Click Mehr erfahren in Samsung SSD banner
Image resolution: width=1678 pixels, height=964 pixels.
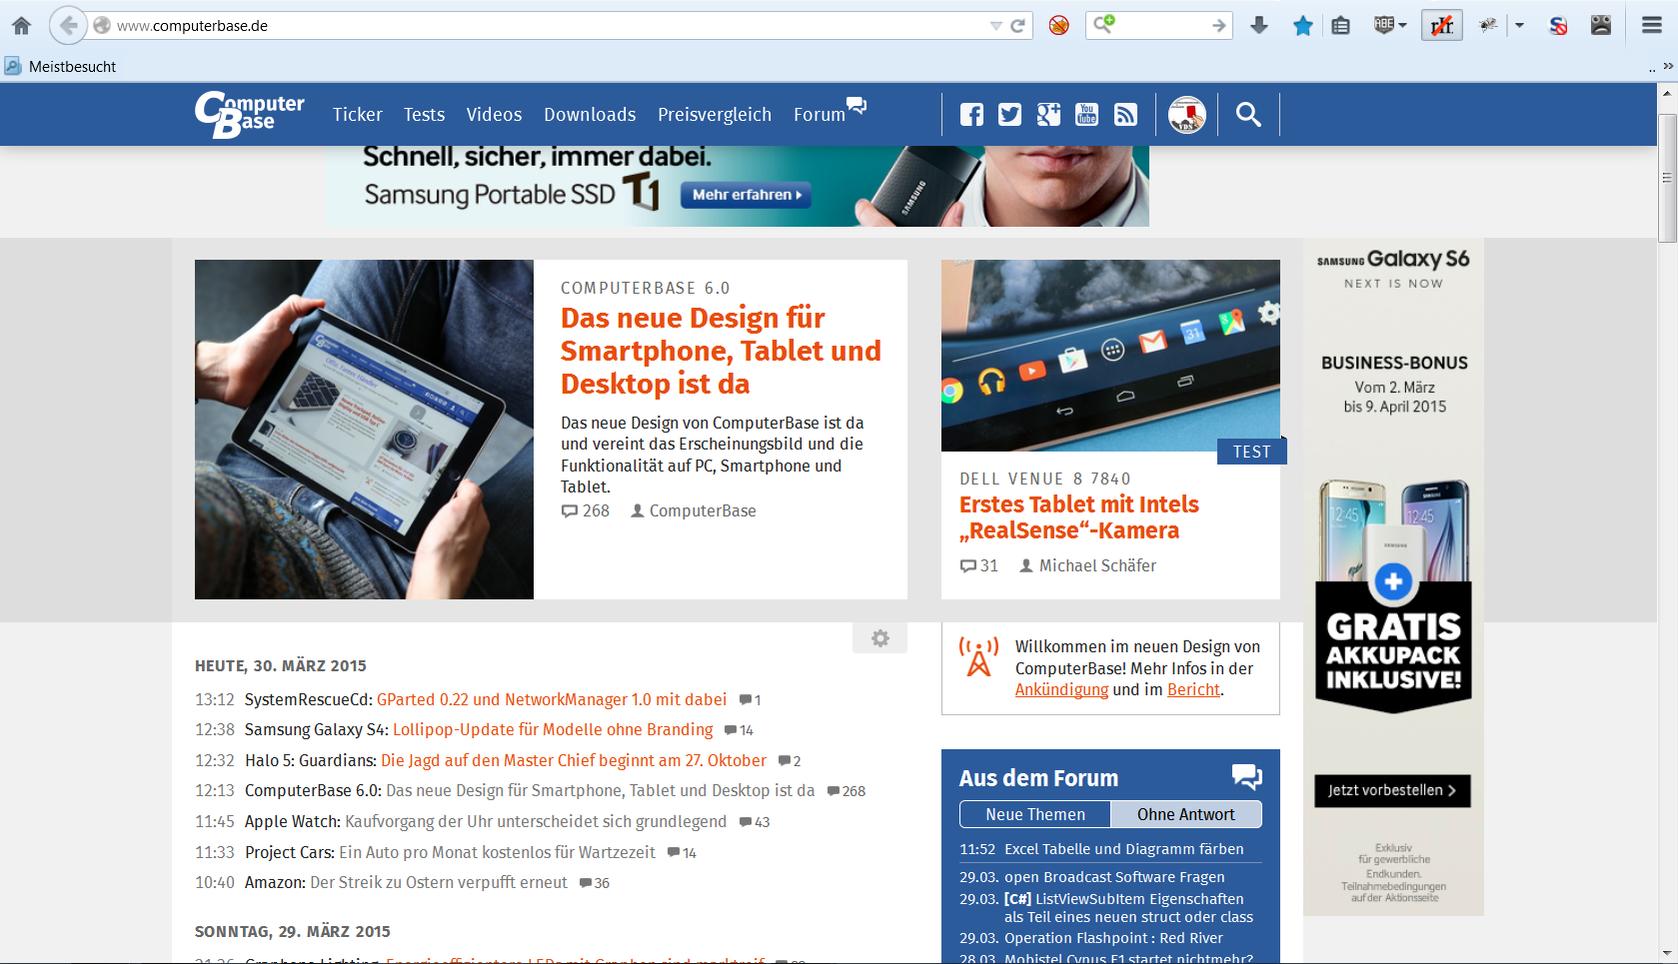point(746,195)
